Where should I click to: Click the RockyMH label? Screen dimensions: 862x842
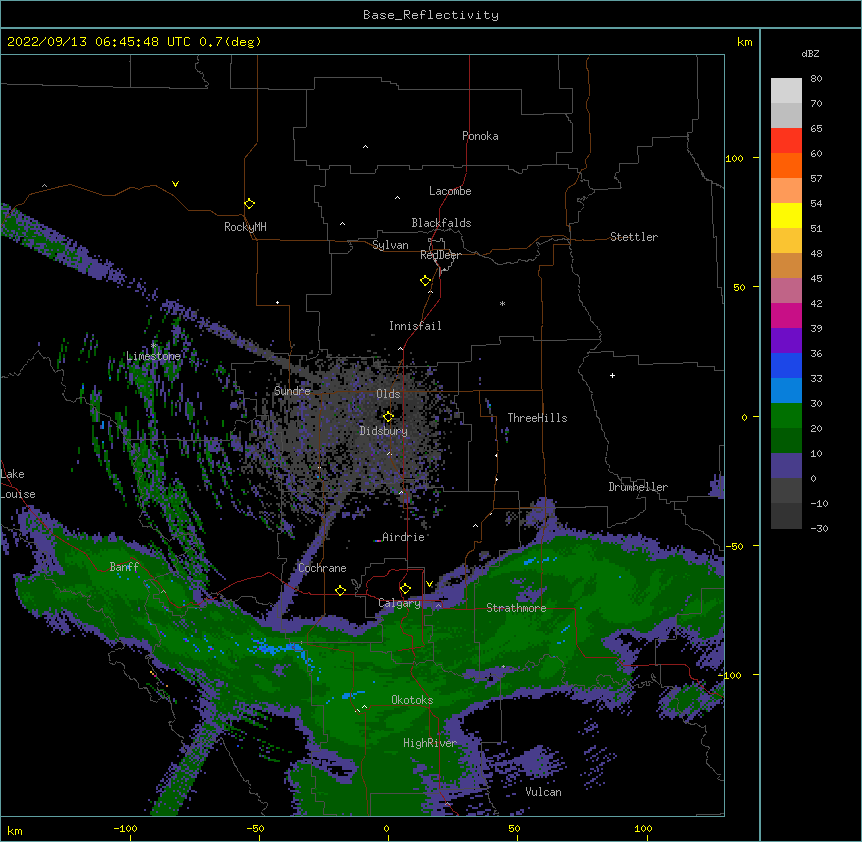[245, 227]
